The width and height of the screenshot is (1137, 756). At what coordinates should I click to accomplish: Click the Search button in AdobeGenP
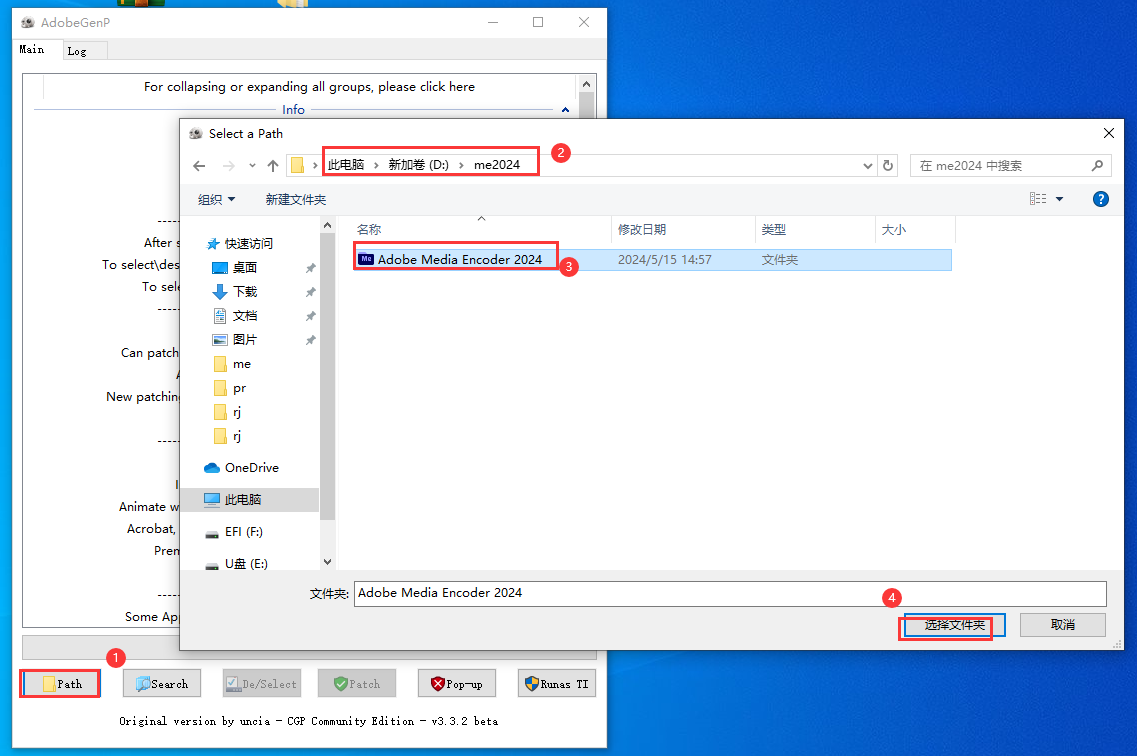[x=162, y=684]
